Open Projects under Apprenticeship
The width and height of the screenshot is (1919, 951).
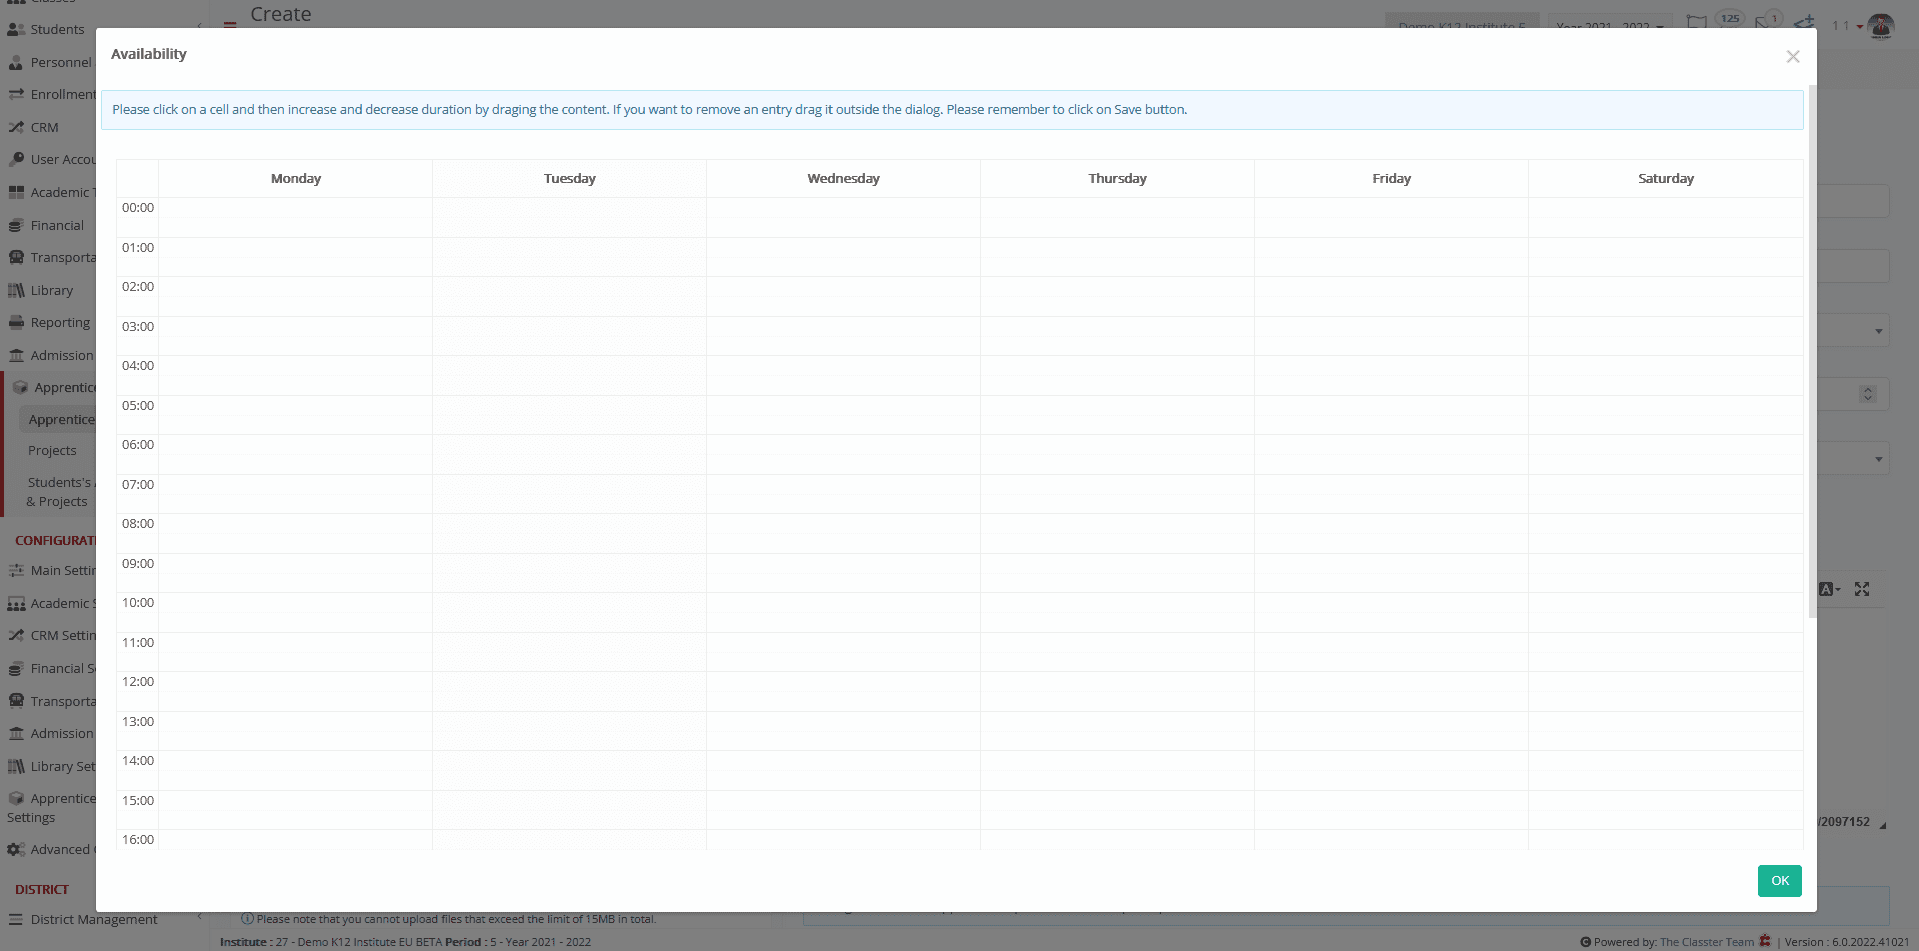[52, 451]
